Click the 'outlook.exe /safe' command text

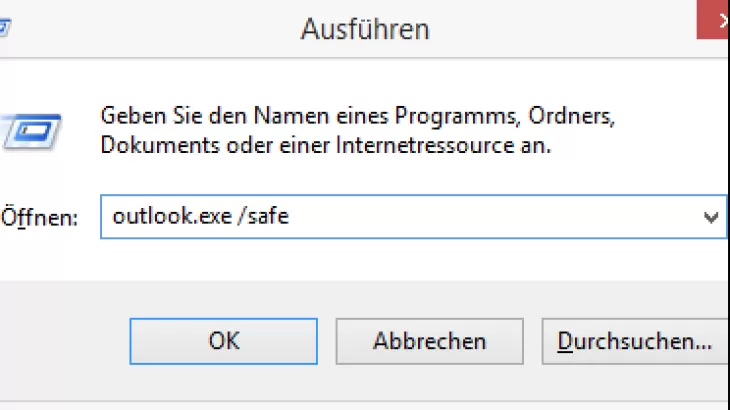click(201, 216)
